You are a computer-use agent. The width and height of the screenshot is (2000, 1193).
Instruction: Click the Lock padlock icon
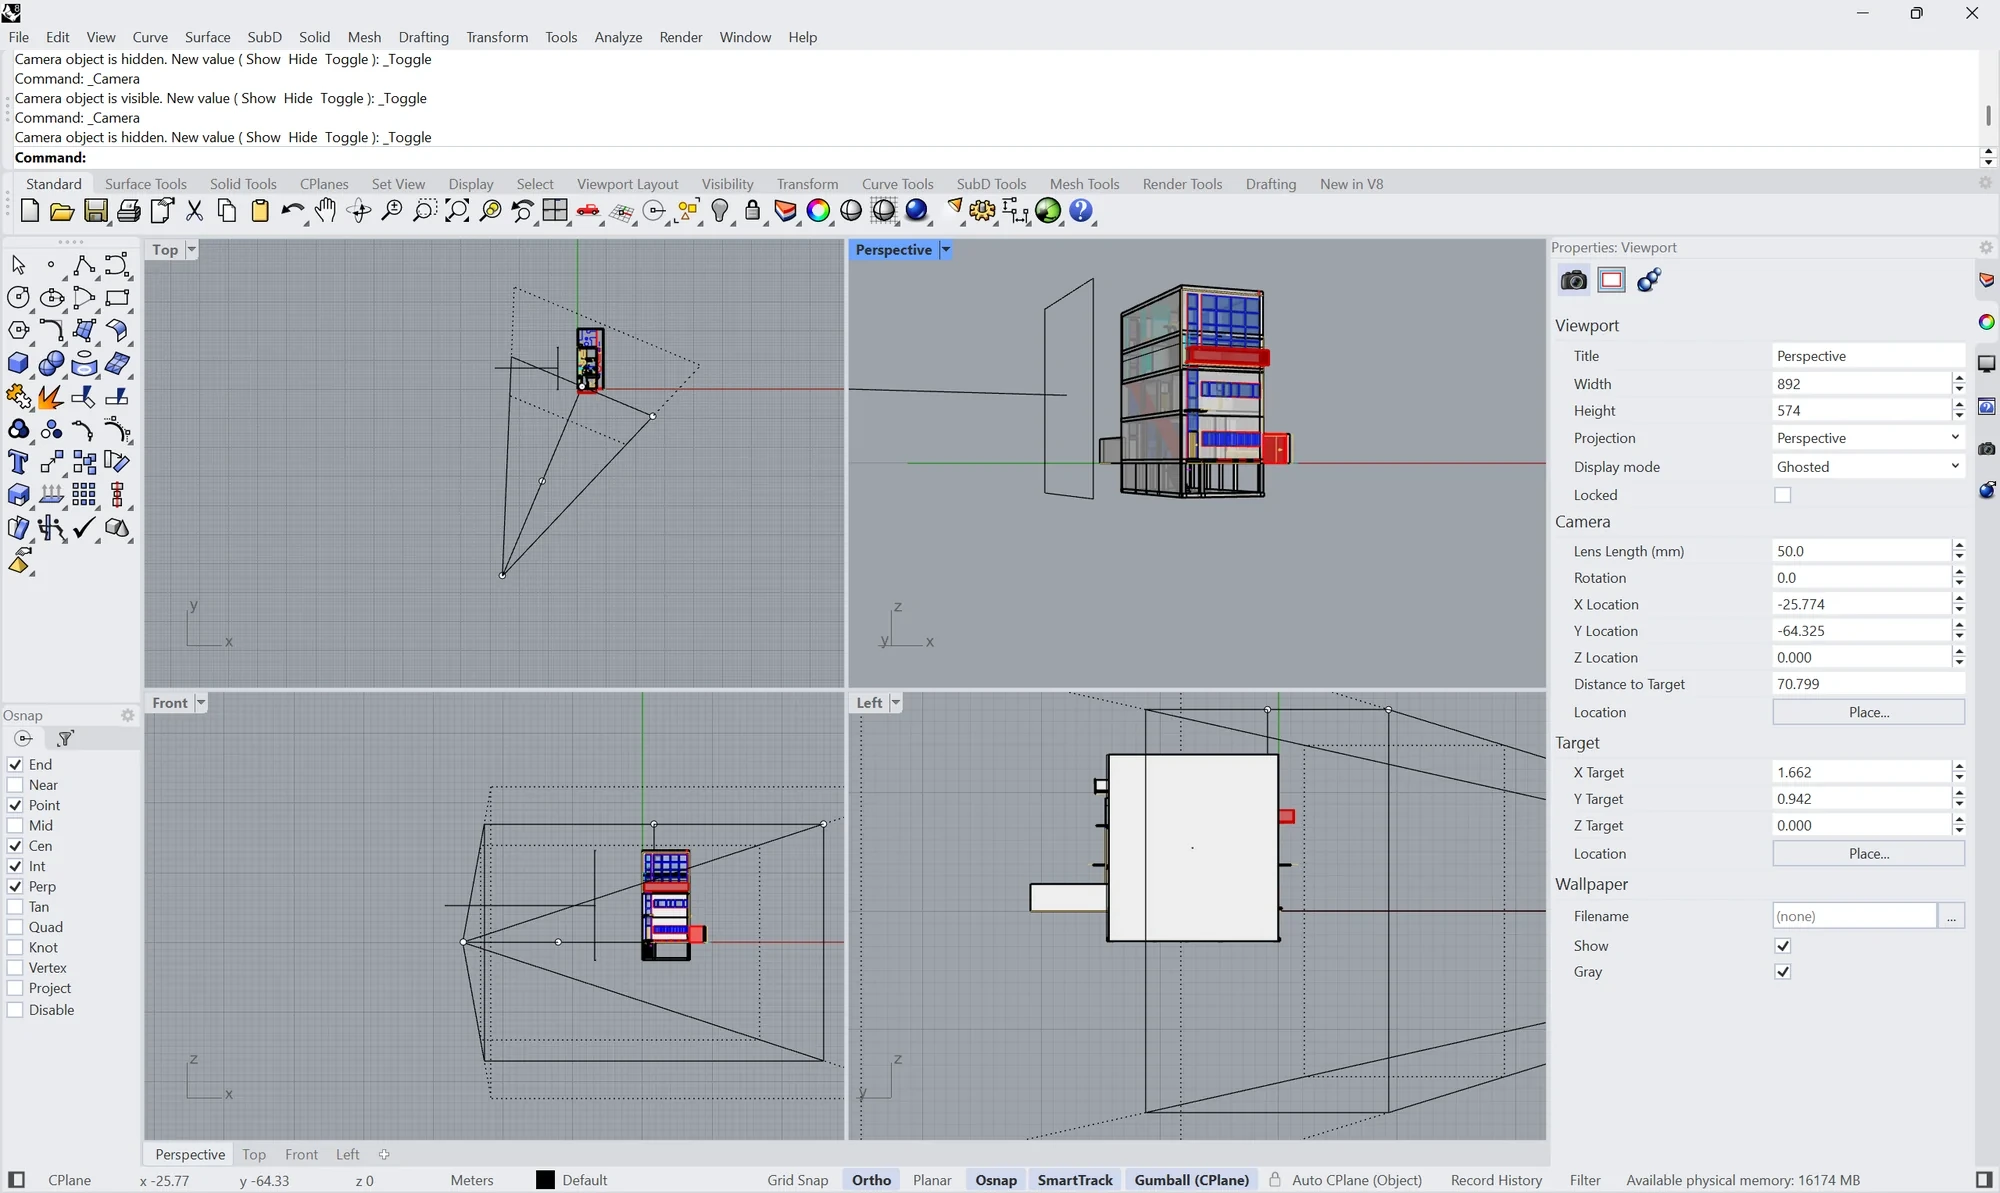[x=752, y=211]
